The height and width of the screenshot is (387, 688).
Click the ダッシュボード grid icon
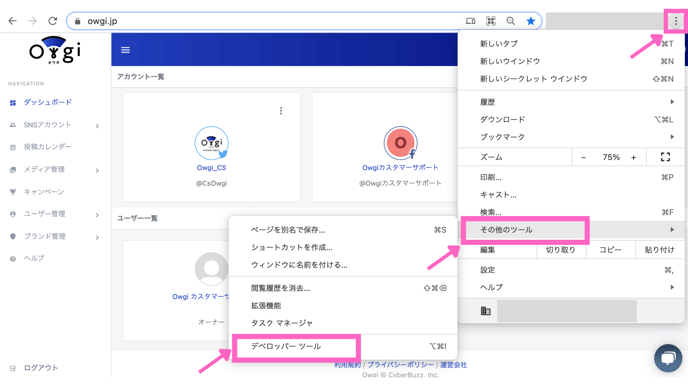coord(13,103)
